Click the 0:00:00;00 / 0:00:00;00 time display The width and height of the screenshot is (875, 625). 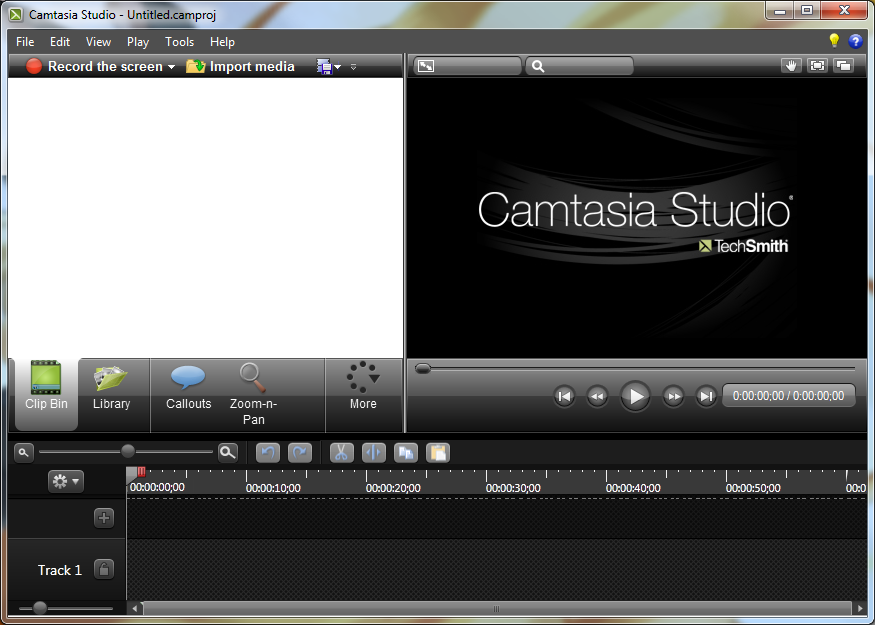tap(789, 396)
